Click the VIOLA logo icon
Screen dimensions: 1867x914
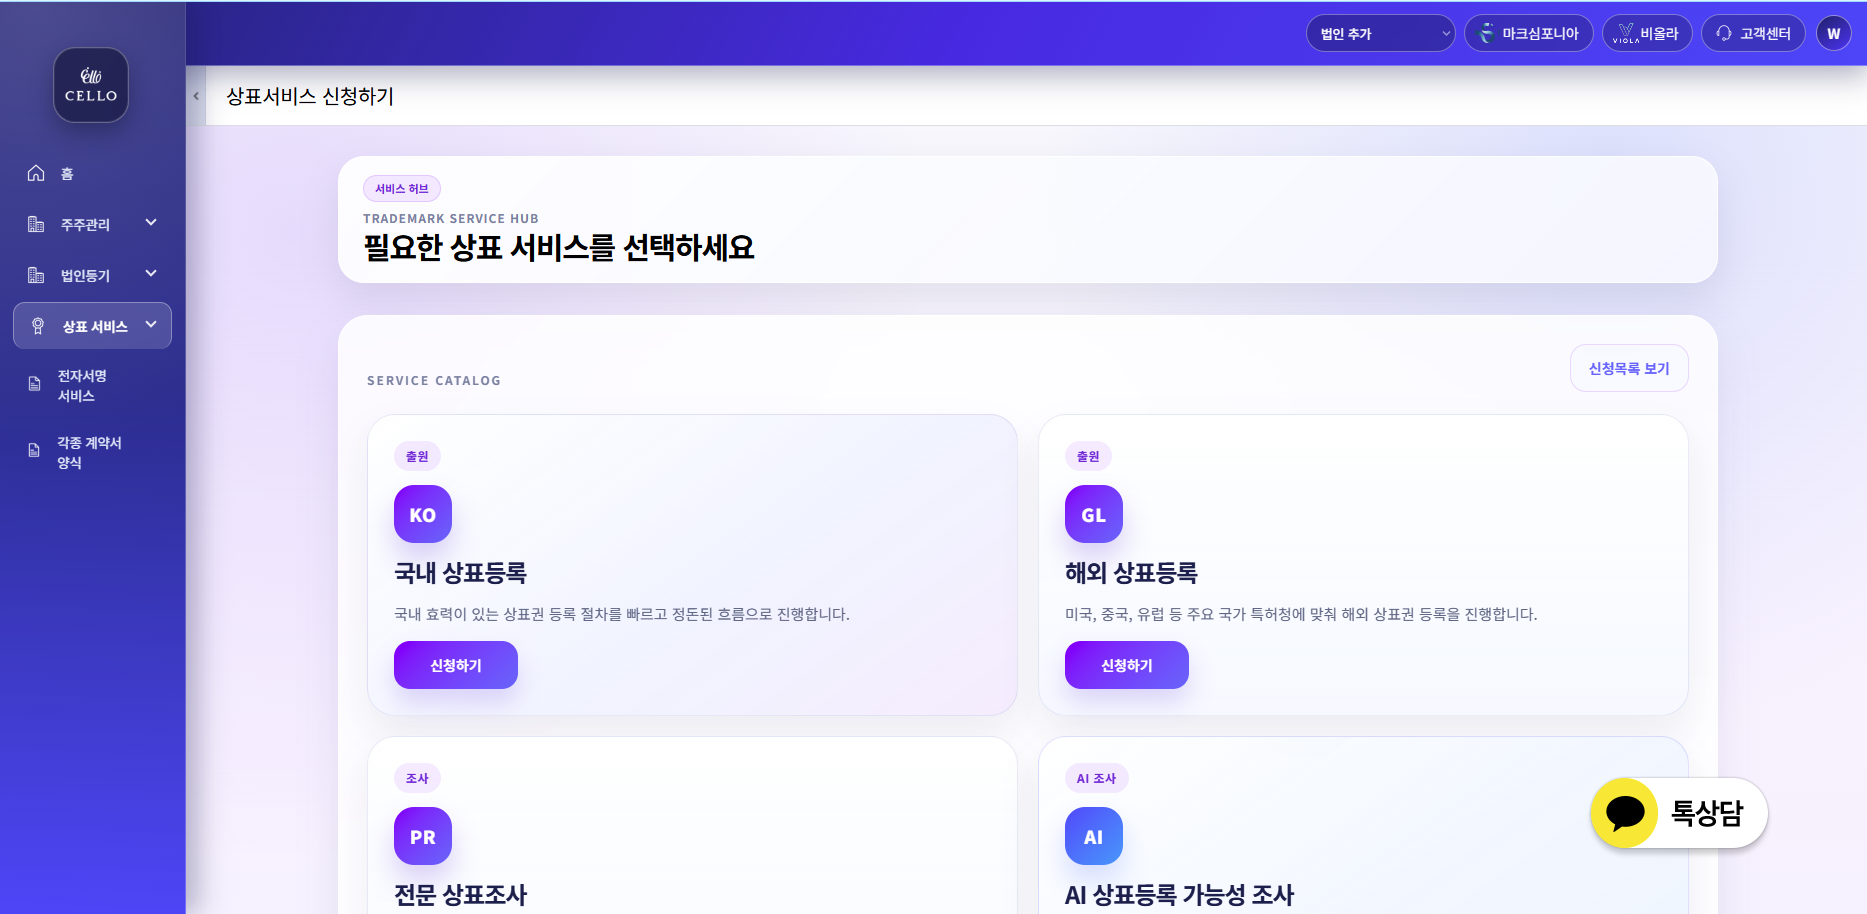point(1626,33)
